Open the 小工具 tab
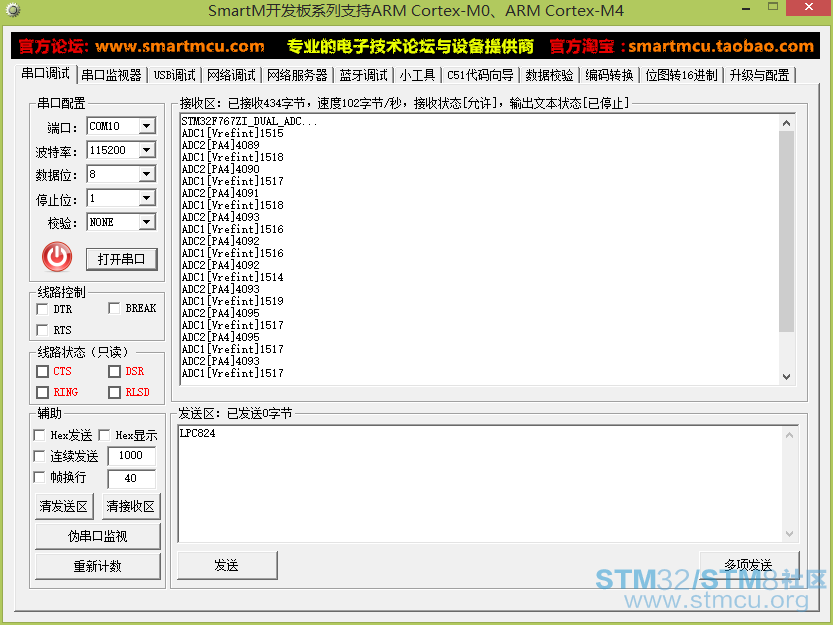833x625 pixels. [417, 75]
